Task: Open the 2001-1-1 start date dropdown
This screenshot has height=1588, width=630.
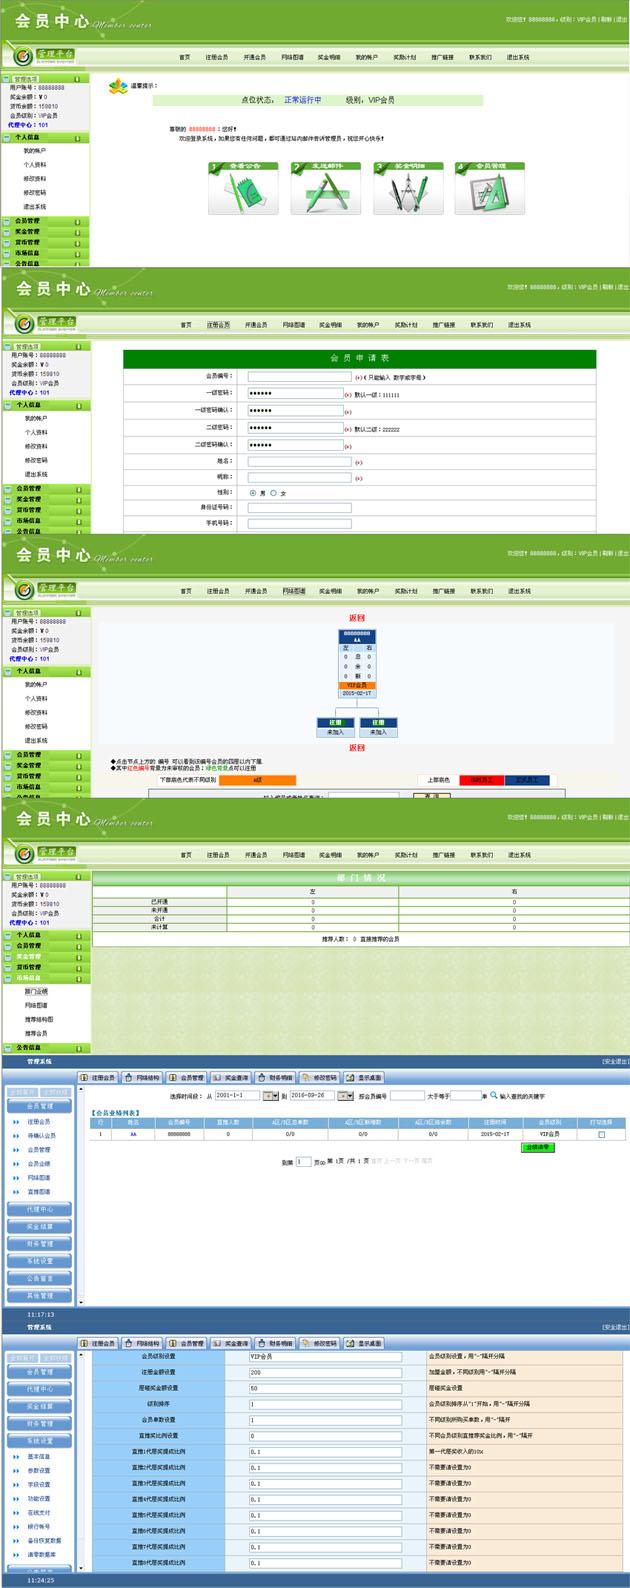Action: pos(270,1096)
